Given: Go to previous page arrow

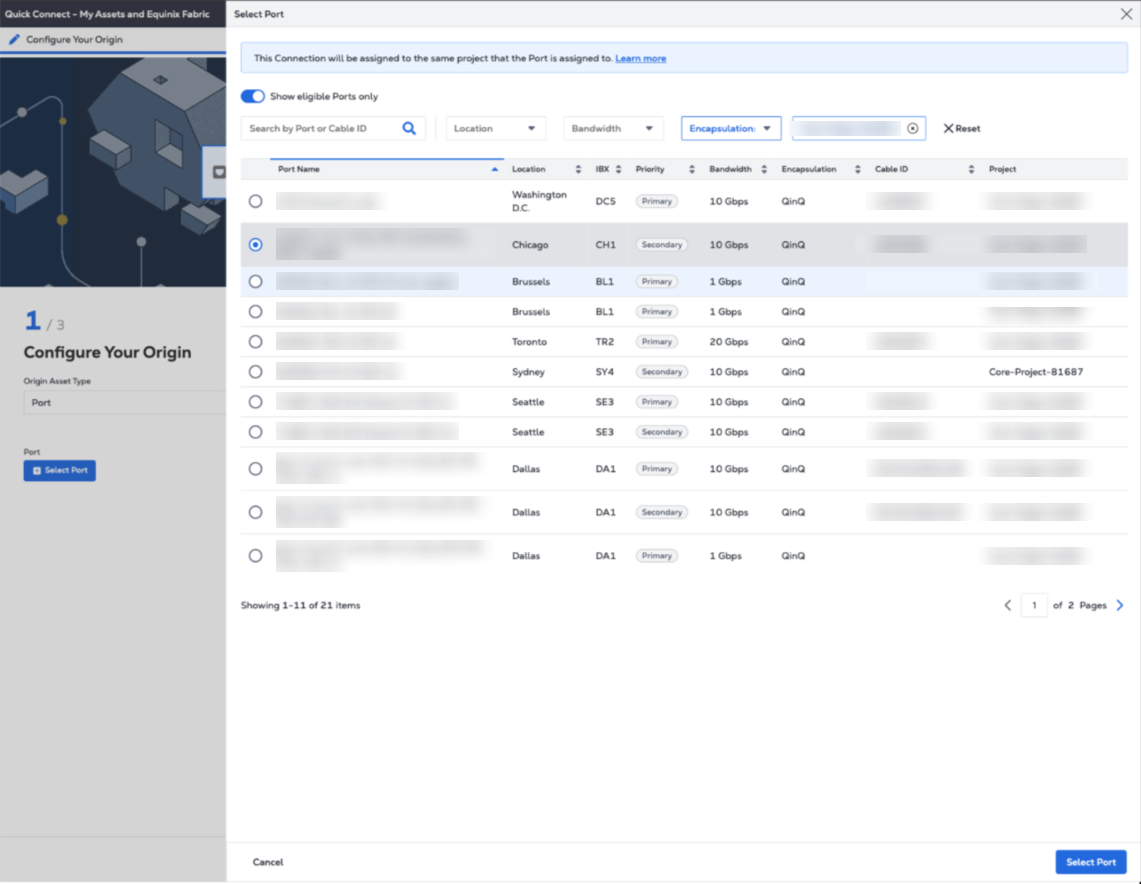Looking at the screenshot, I should click(1008, 605).
